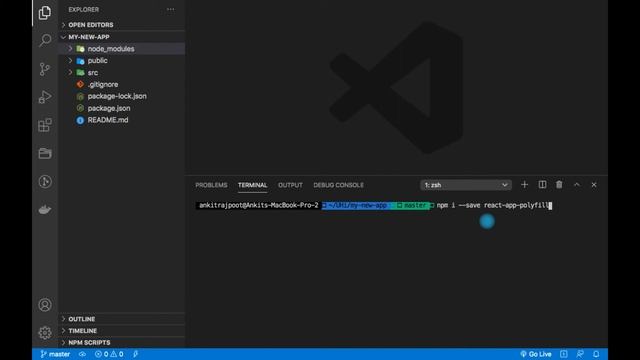Image resolution: width=640 pixels, height=360 pixels.
Task: Switch to the OUTPUT tab
Action: (290, 185)
